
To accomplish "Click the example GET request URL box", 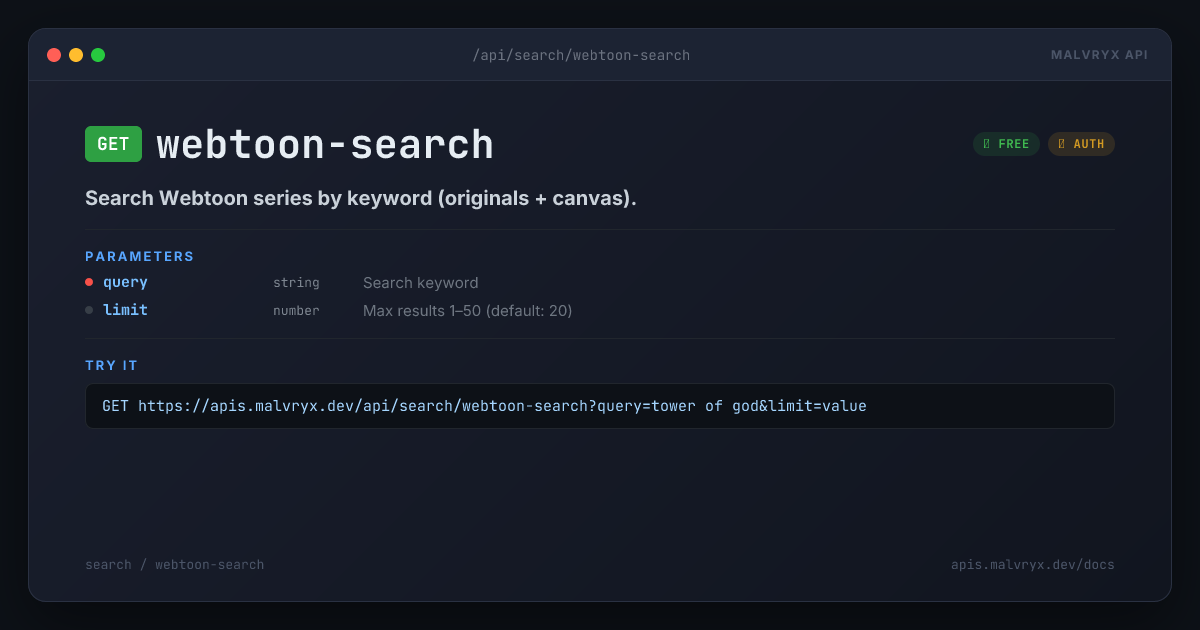I will pos(600,406).
